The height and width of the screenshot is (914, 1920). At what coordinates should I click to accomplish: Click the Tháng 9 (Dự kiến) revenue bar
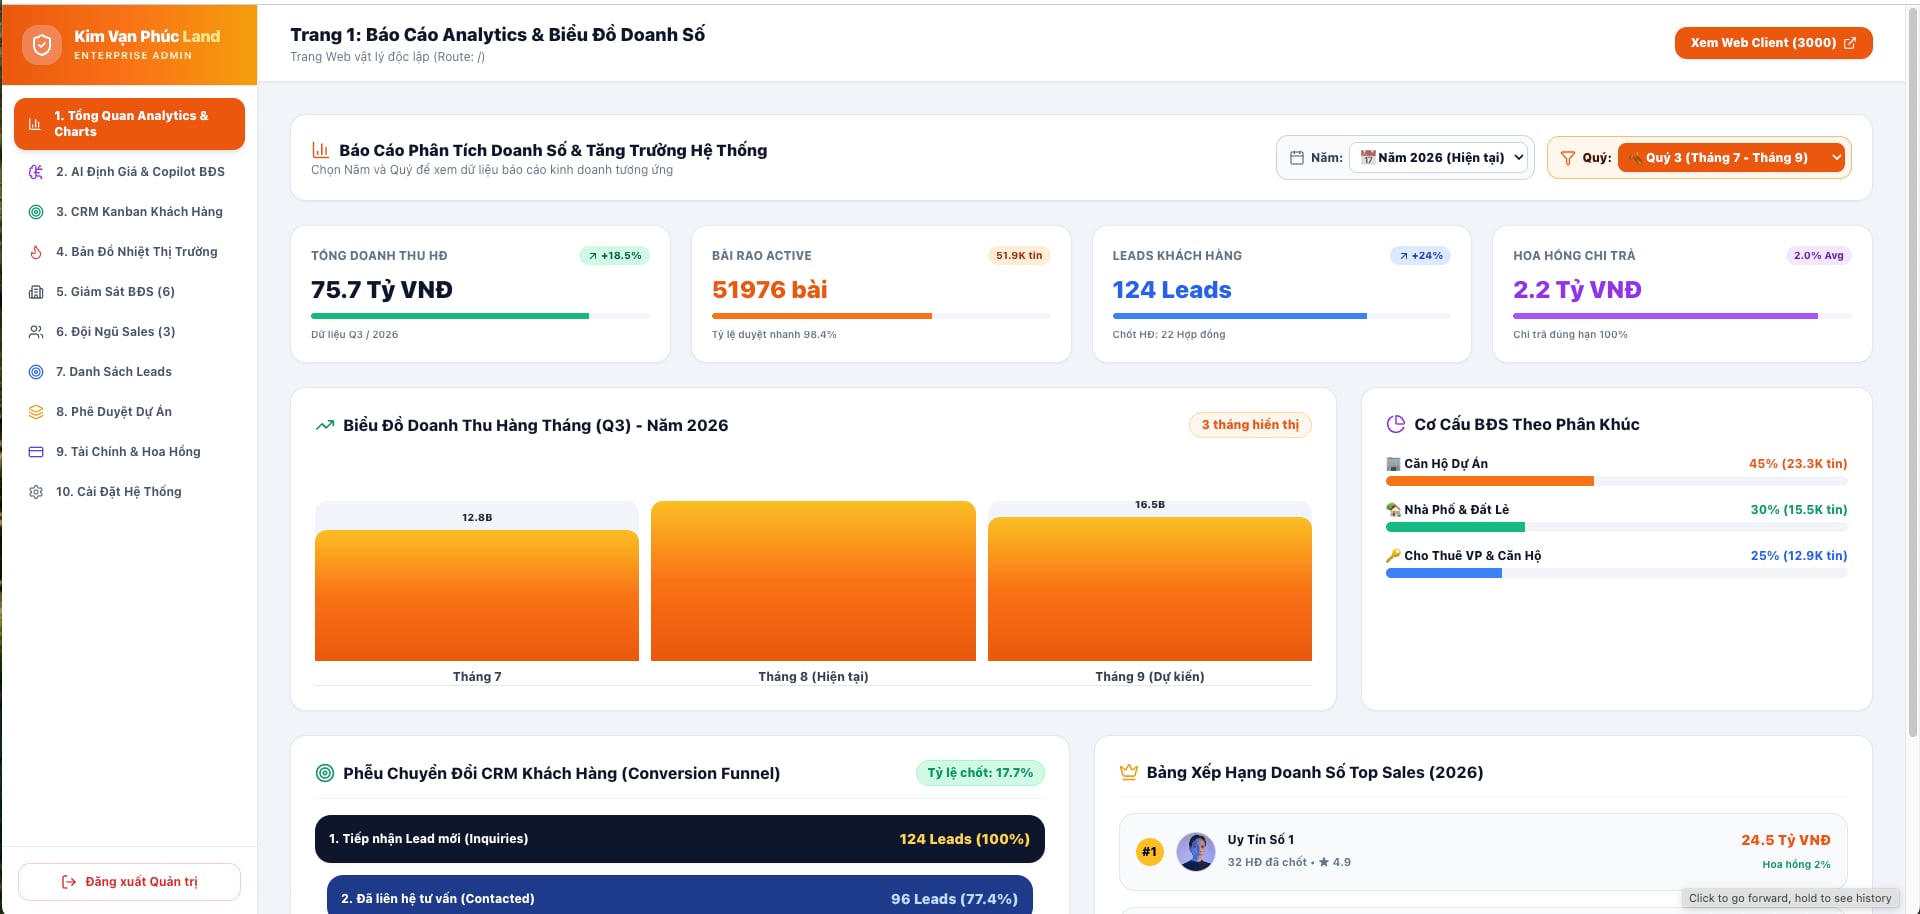click(1150, 589)
